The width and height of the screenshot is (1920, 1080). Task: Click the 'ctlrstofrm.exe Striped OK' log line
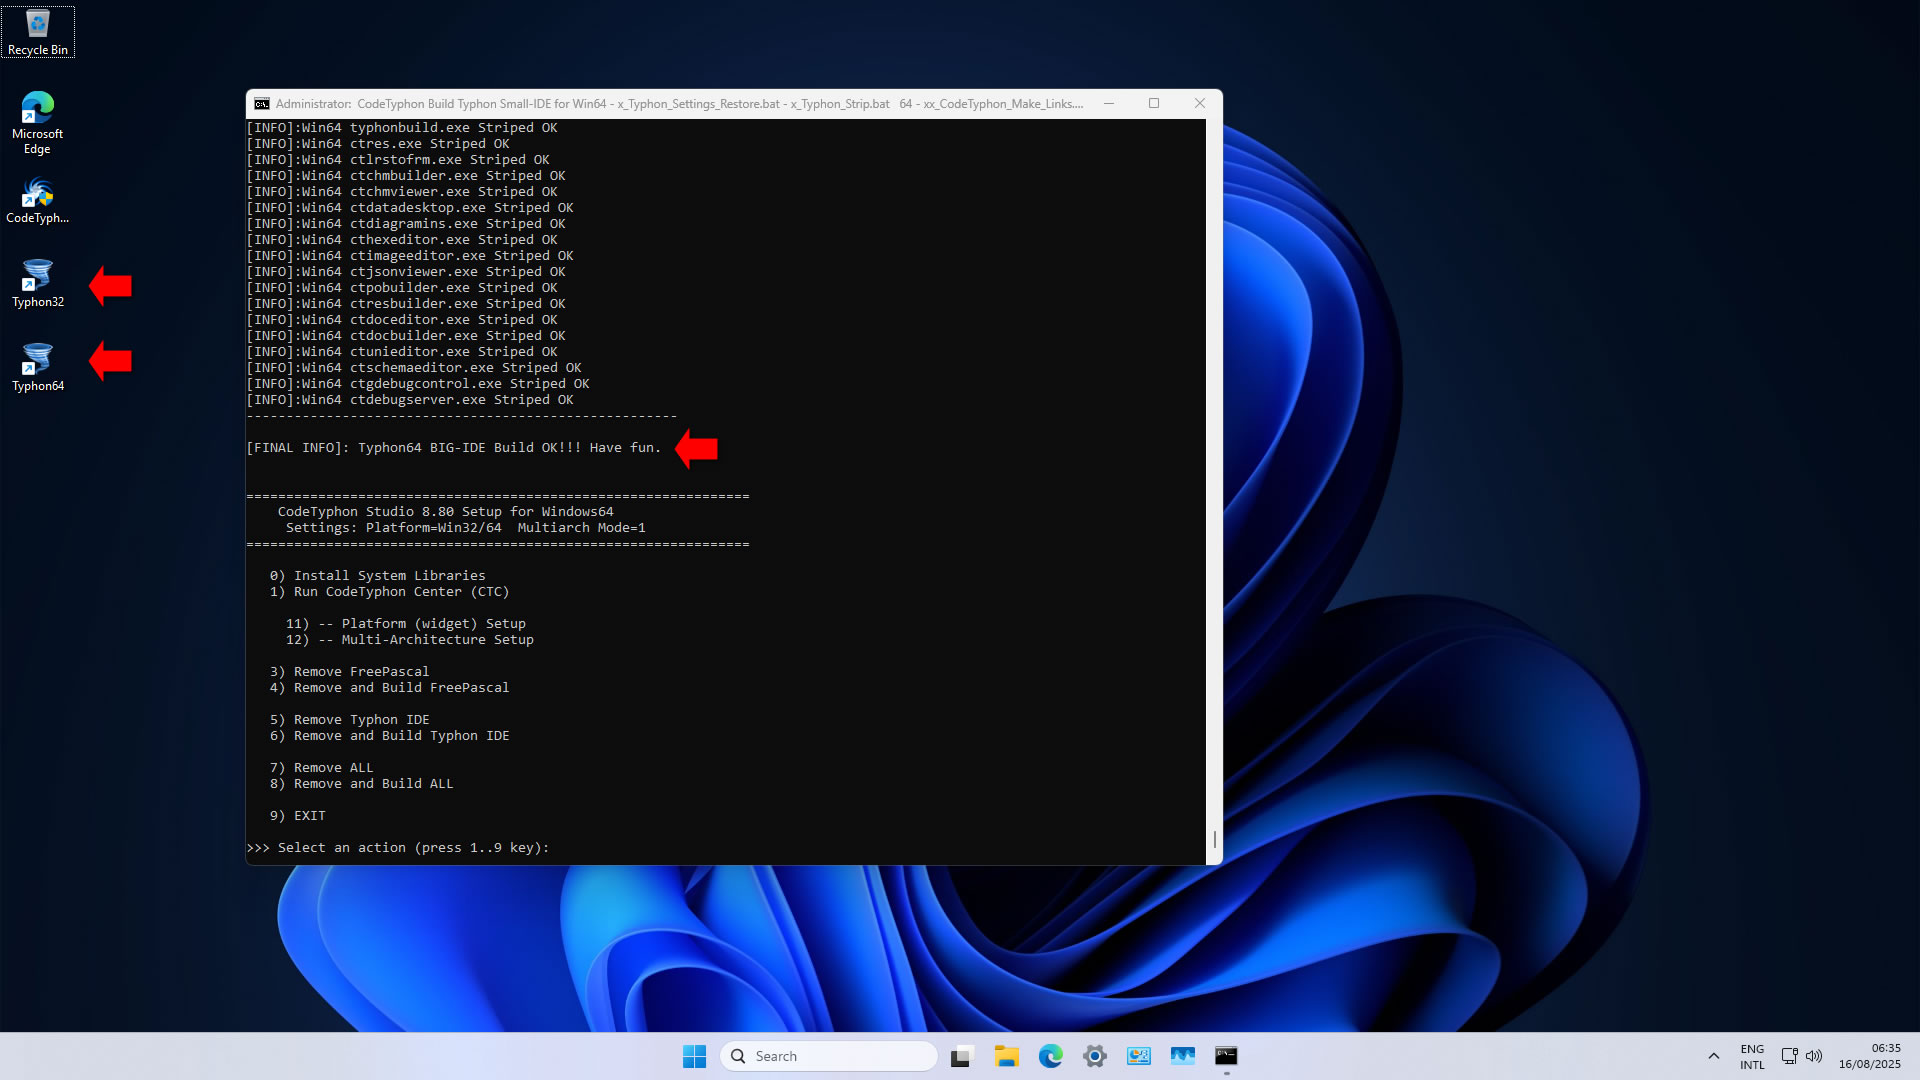point(398,160)
